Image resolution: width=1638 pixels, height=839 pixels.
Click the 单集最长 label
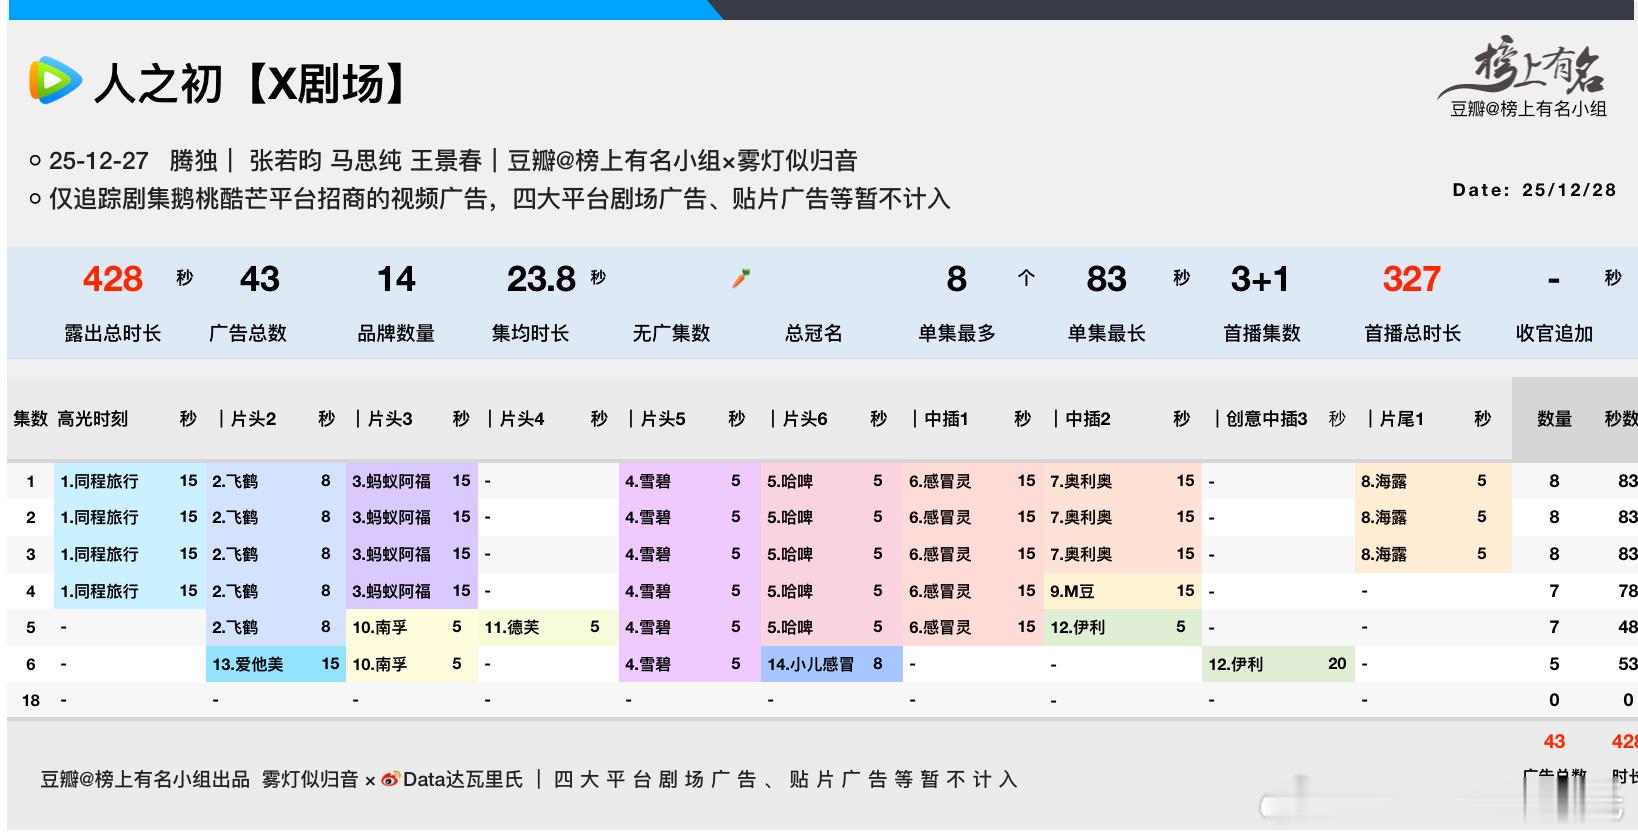pyautogui.click(x=1106, y=333)
